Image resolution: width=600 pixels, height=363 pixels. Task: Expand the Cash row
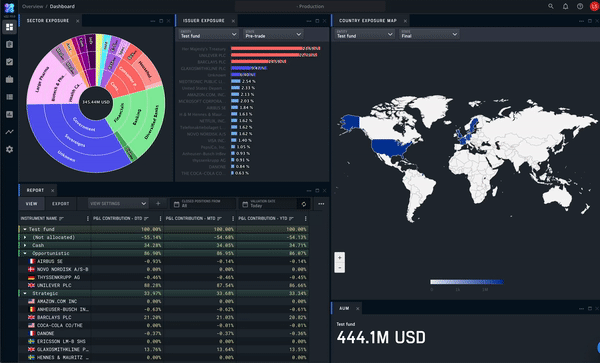[x=25, y=246]
